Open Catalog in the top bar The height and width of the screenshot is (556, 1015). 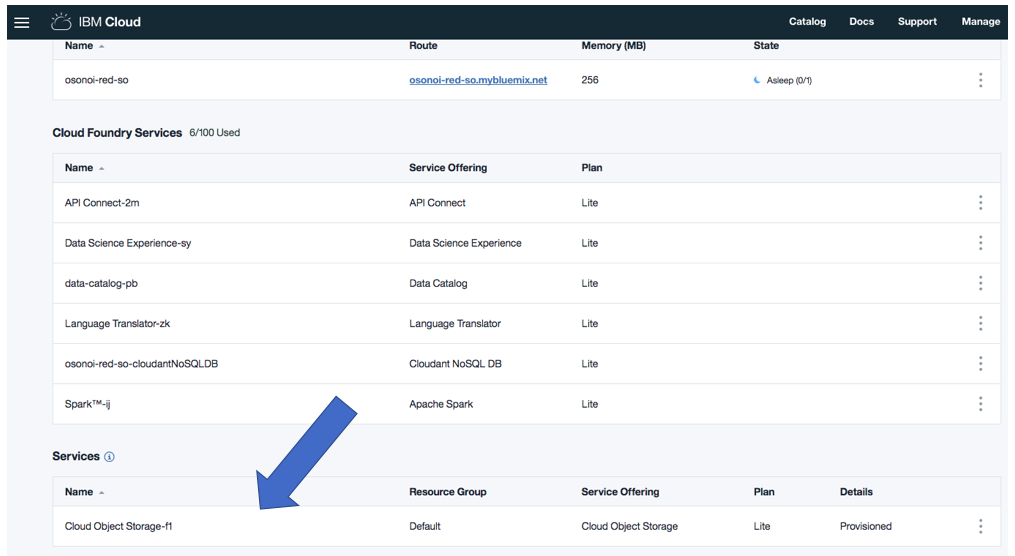[807, 21]
